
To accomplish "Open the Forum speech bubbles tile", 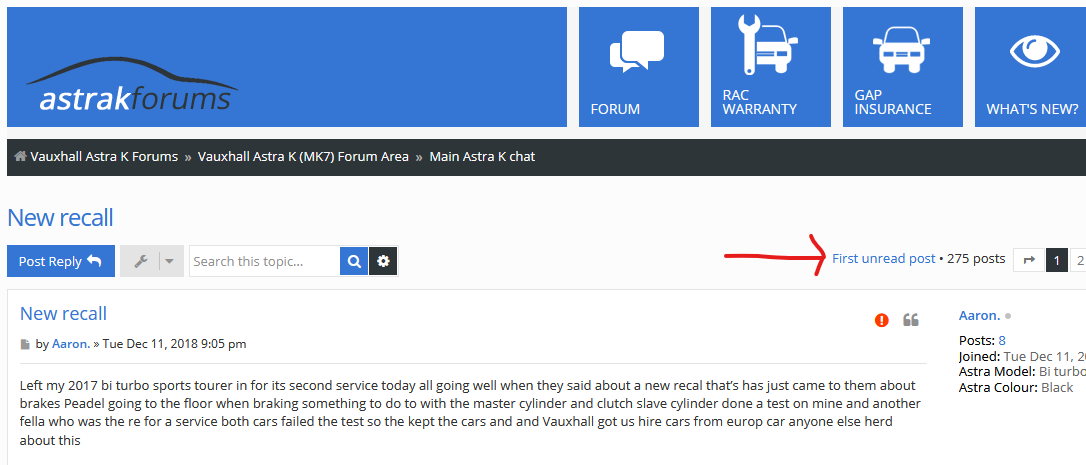I will pos(638,67).
